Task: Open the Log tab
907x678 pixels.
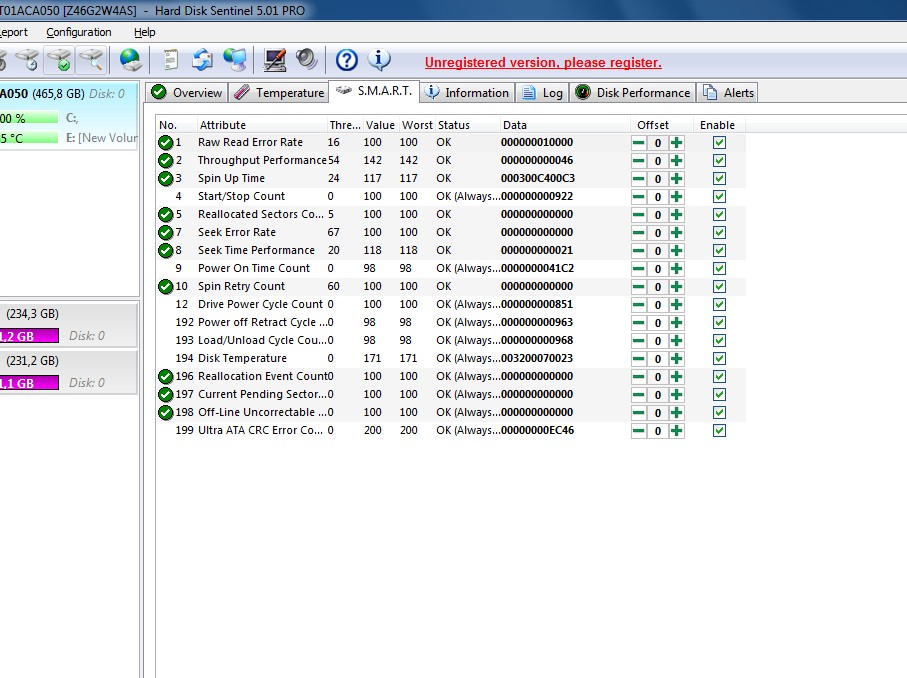Action: (542, 93)
